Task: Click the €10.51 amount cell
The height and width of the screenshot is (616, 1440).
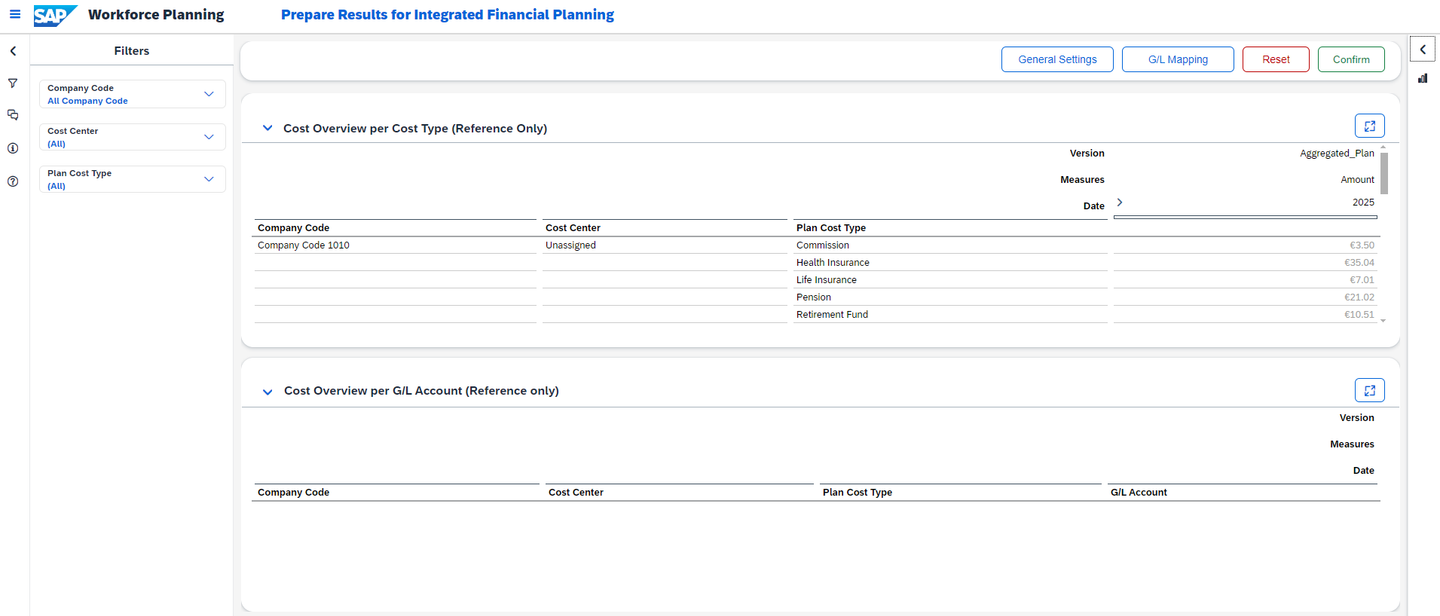Action: point(1245,314)
